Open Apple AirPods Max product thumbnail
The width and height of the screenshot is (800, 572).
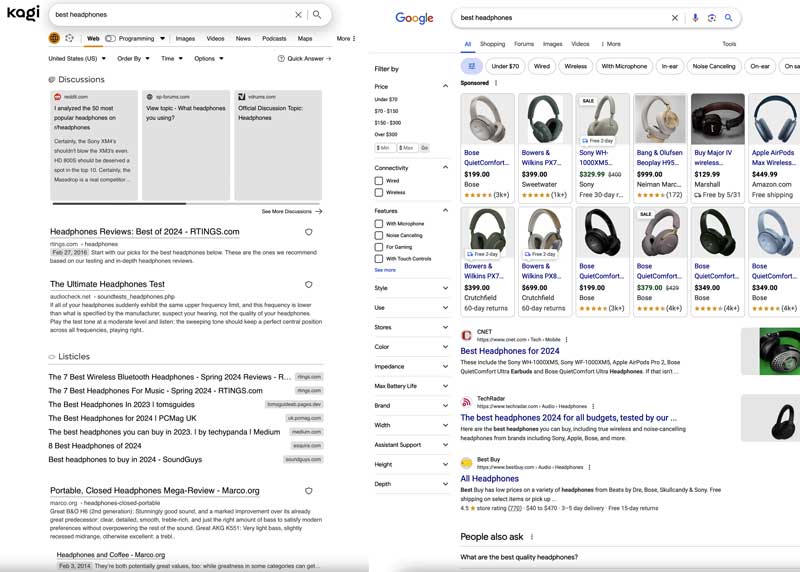(x=773, y=119)
